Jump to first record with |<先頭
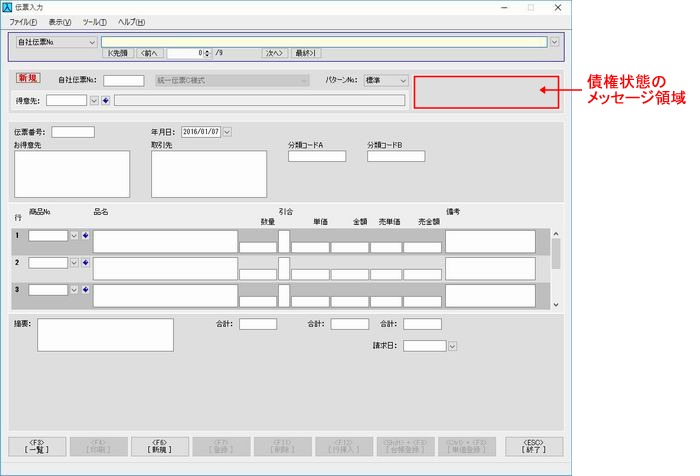The height and width of the screenshot is (476, 700). click(119, 53)
